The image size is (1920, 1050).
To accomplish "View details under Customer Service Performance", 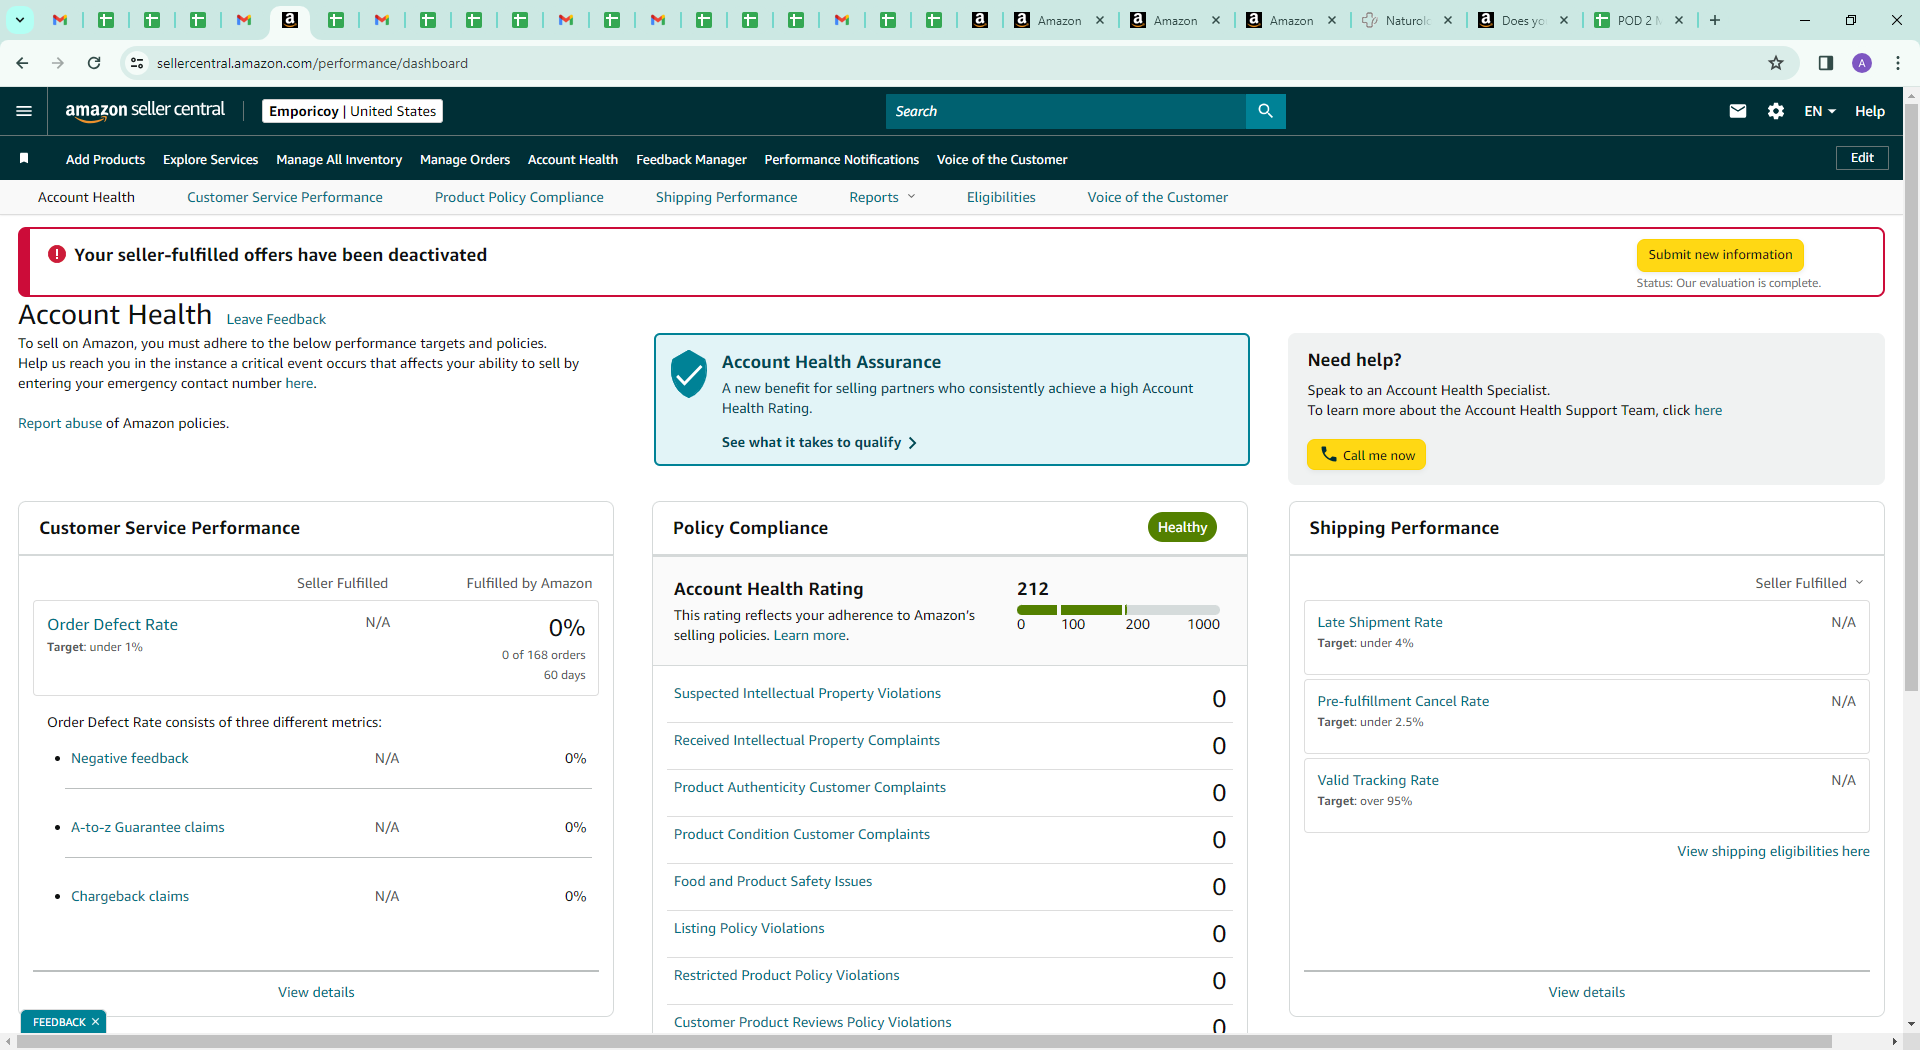I will 316,992.
